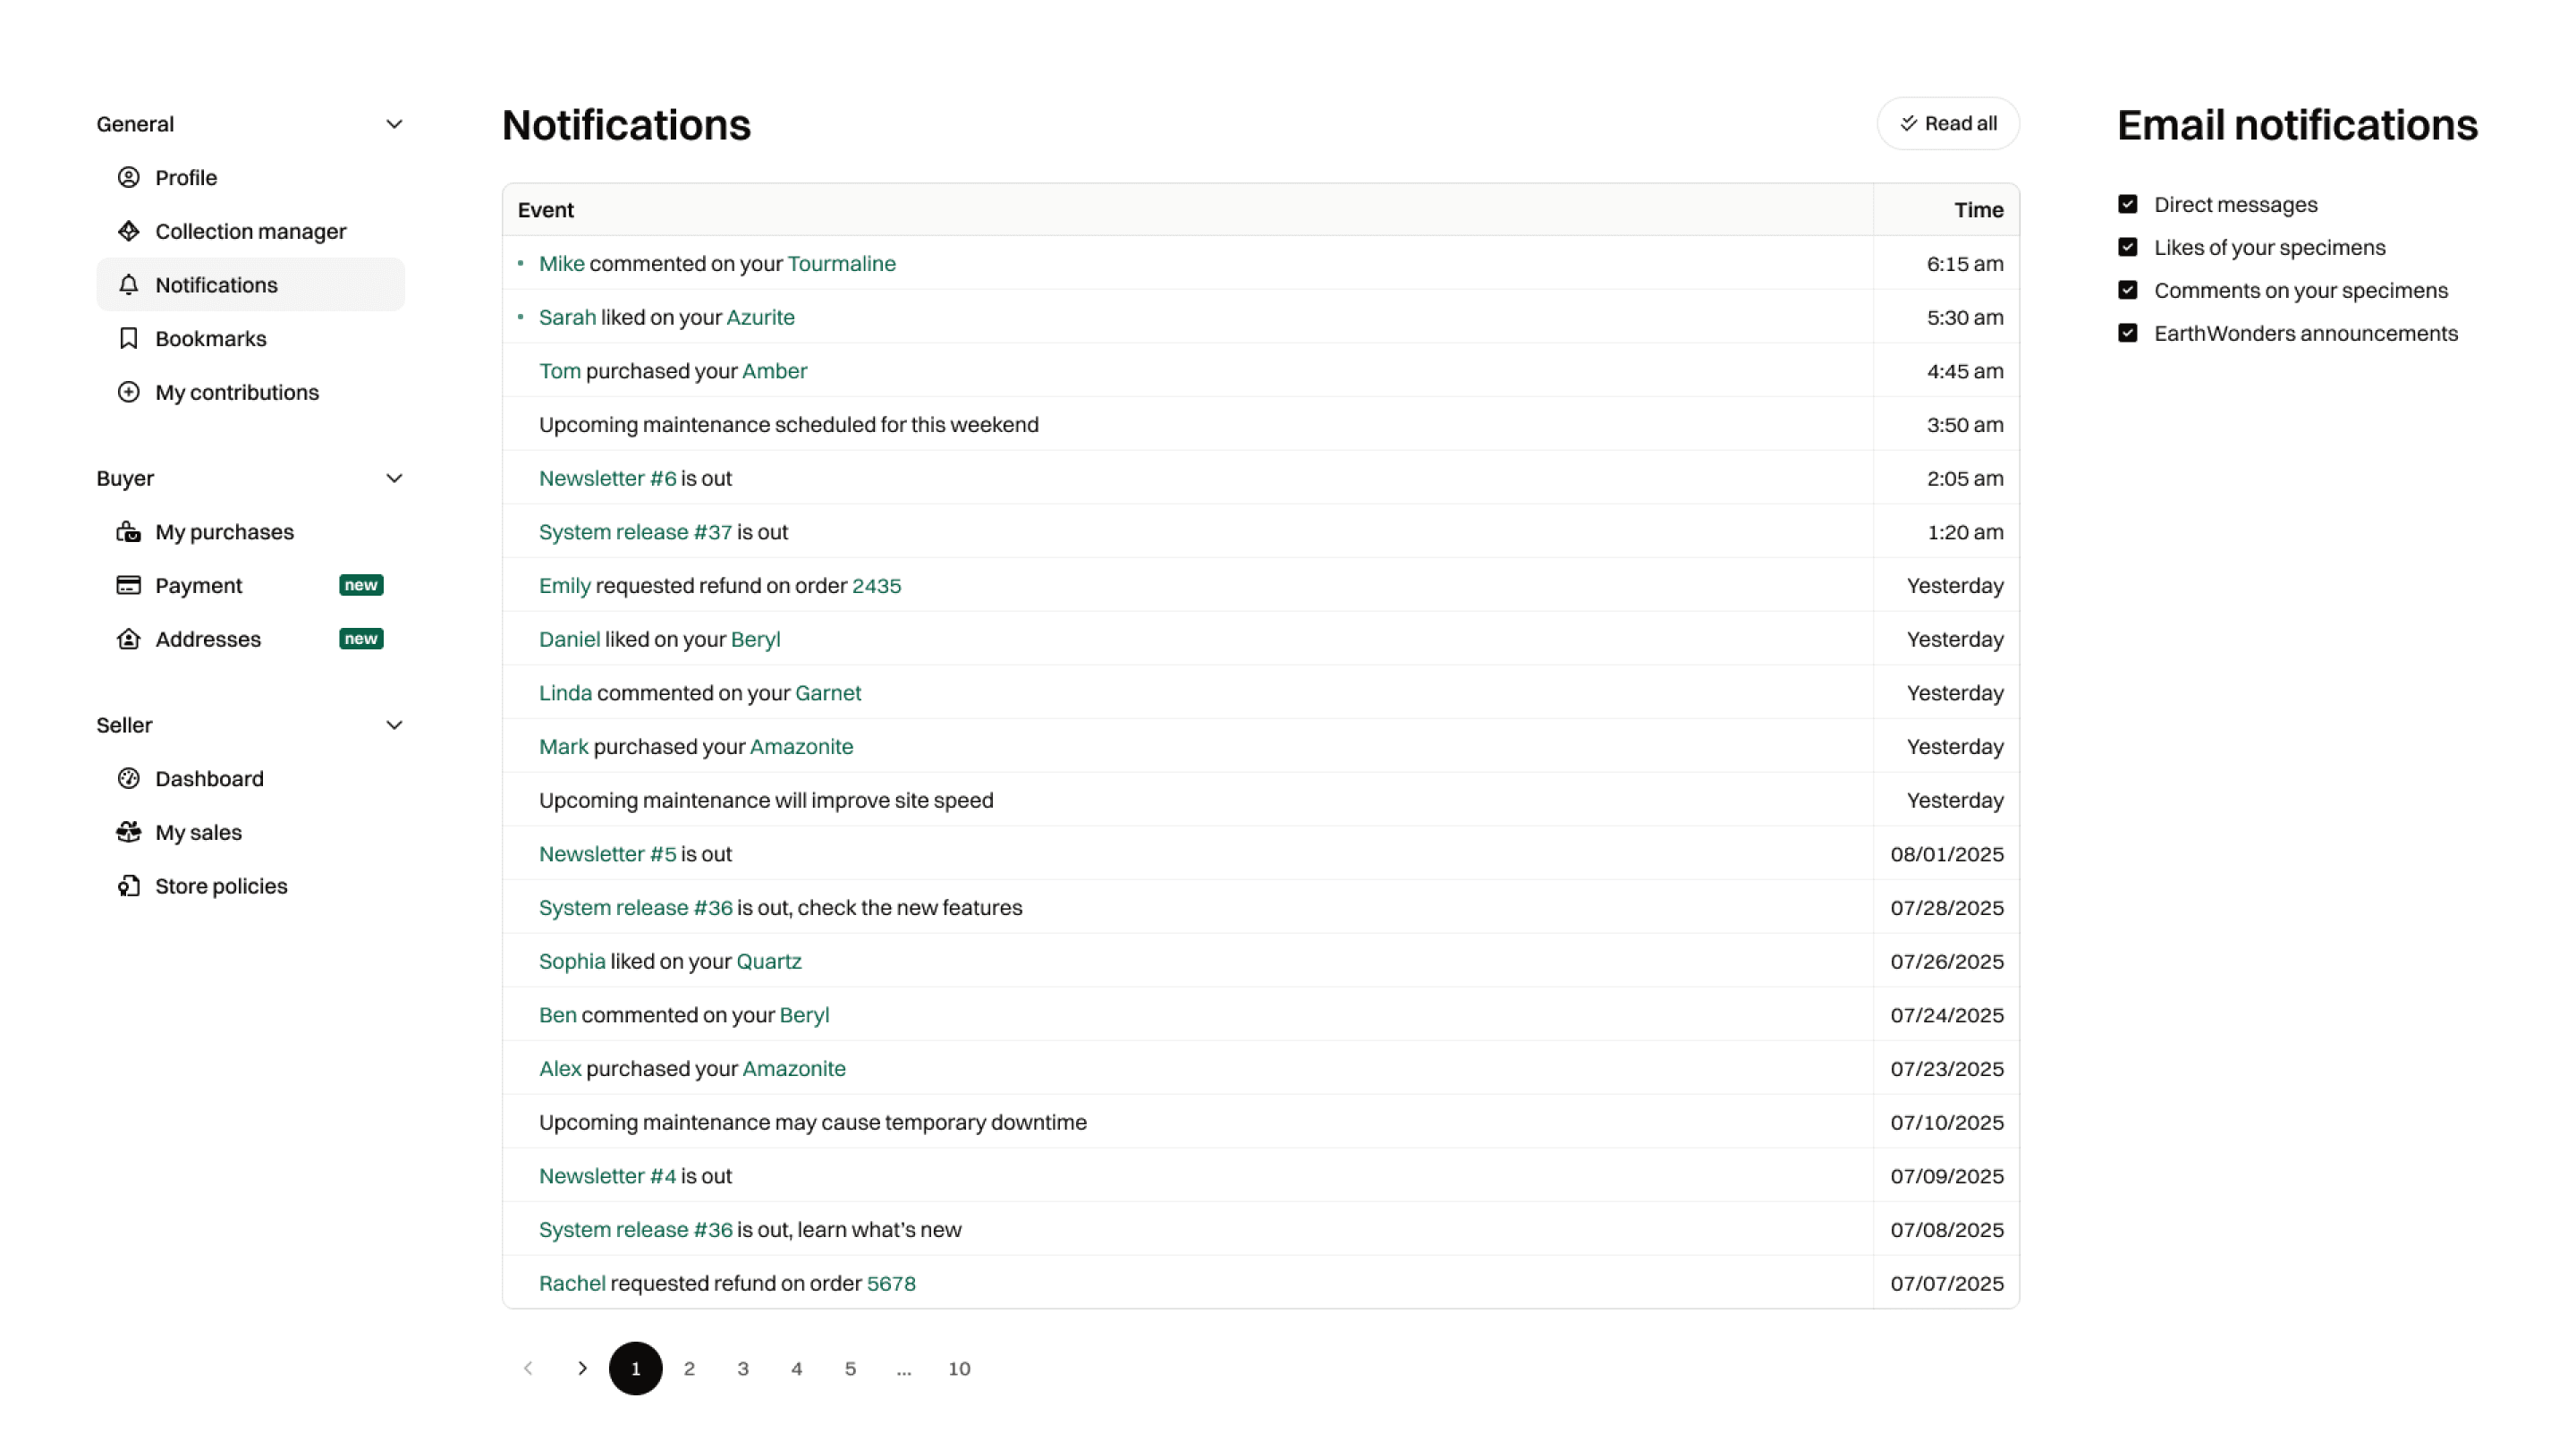Click the Payment credit card icon
Screen dimensions: 2576x1449
point(128,585)
